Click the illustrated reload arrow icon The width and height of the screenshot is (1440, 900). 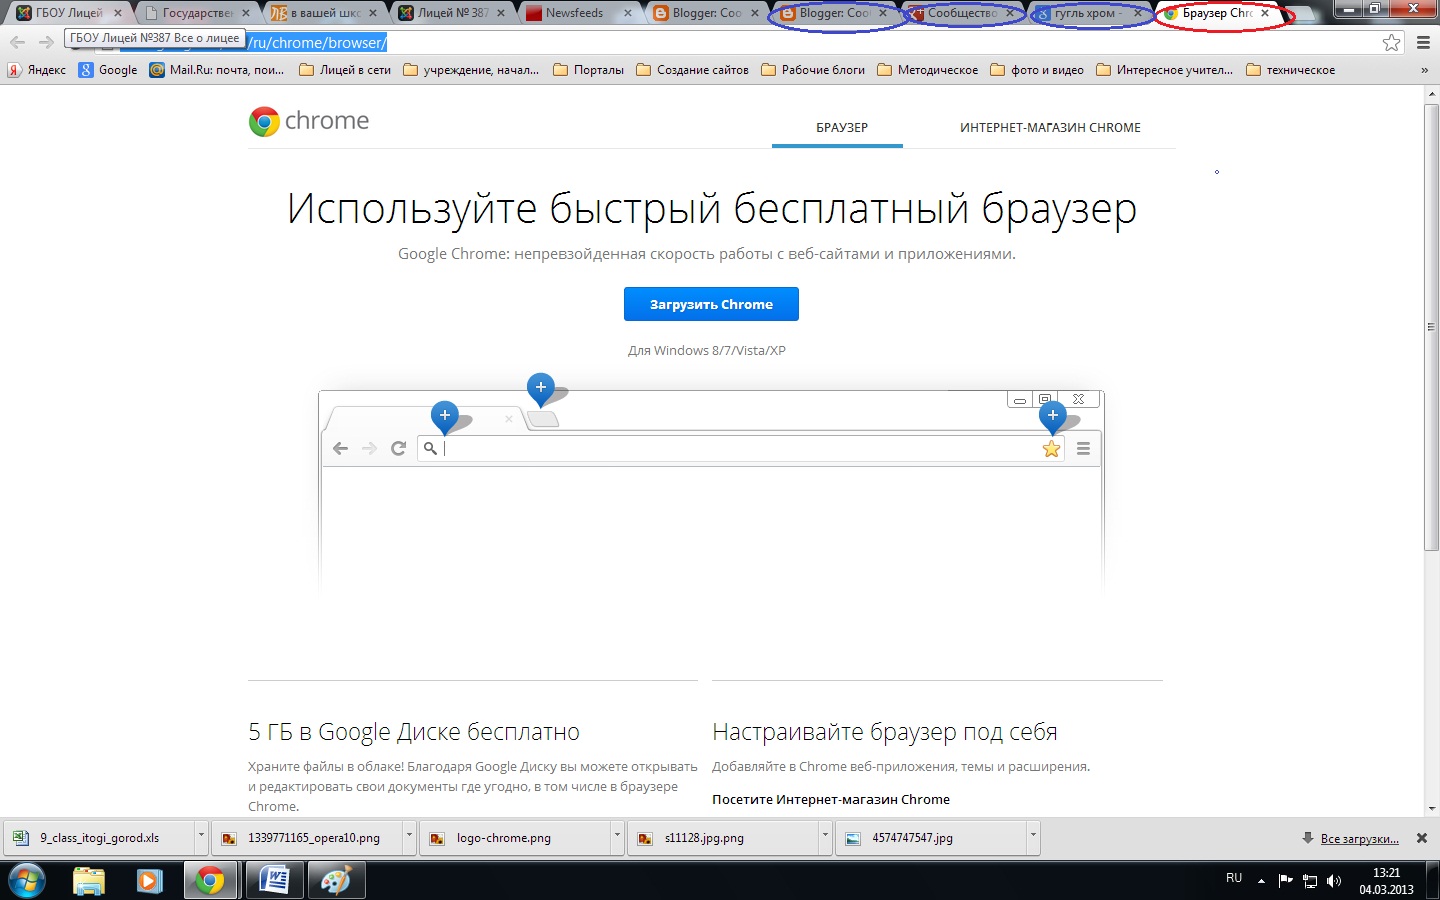click(x=398, y=448)
